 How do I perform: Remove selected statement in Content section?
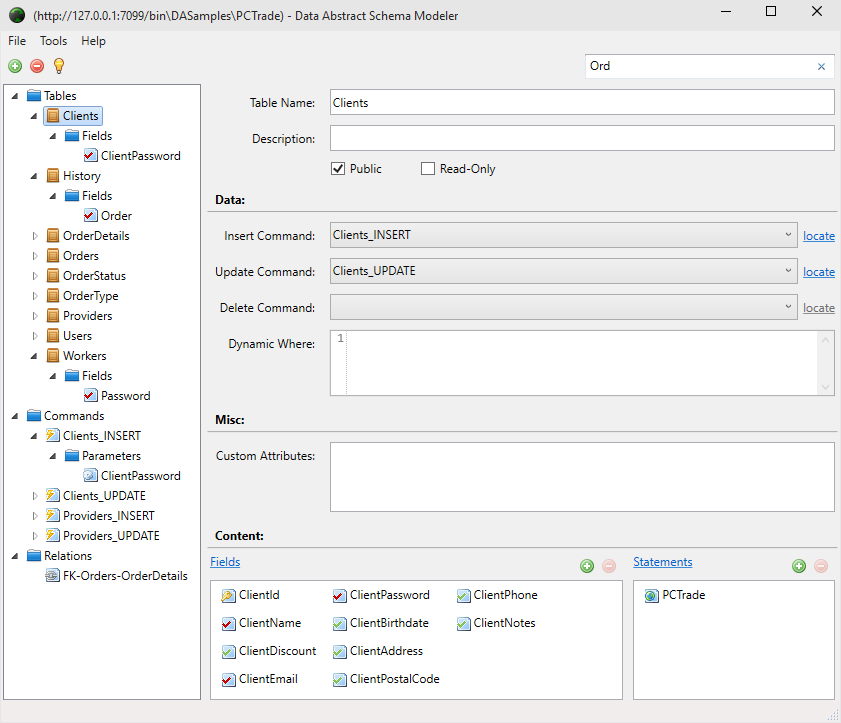821,566
